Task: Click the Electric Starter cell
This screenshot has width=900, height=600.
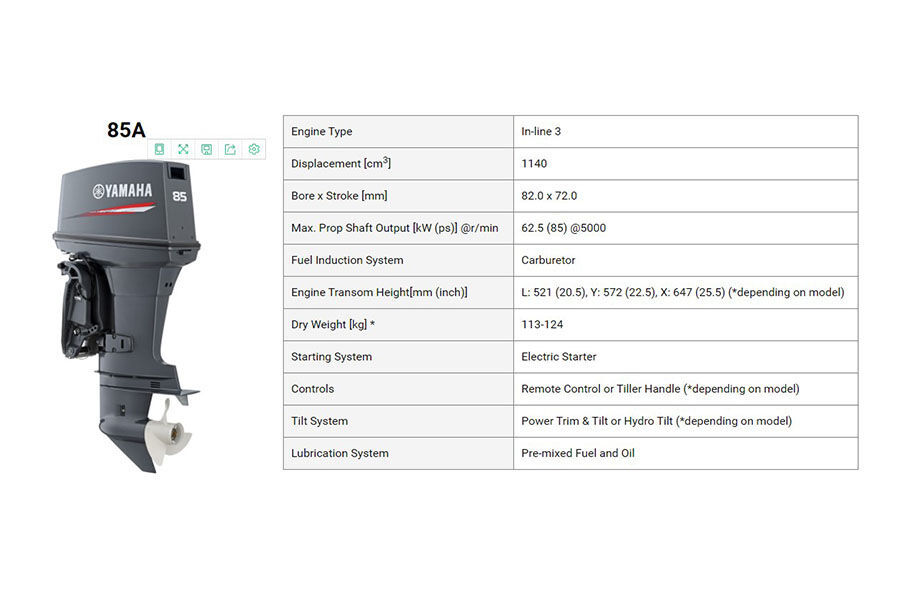Action: point(560,357)
